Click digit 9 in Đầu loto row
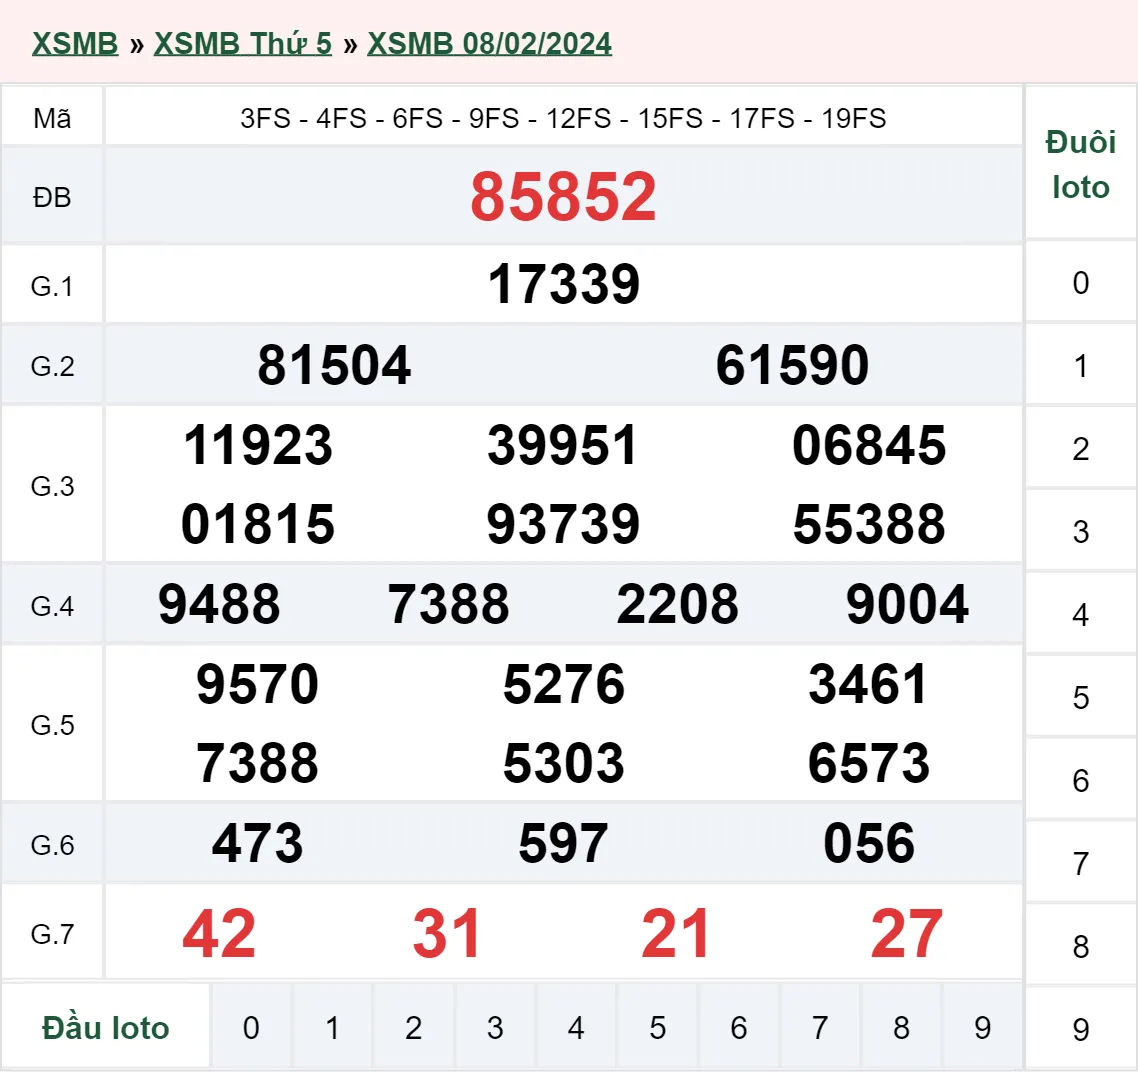 pos(981,1026)
